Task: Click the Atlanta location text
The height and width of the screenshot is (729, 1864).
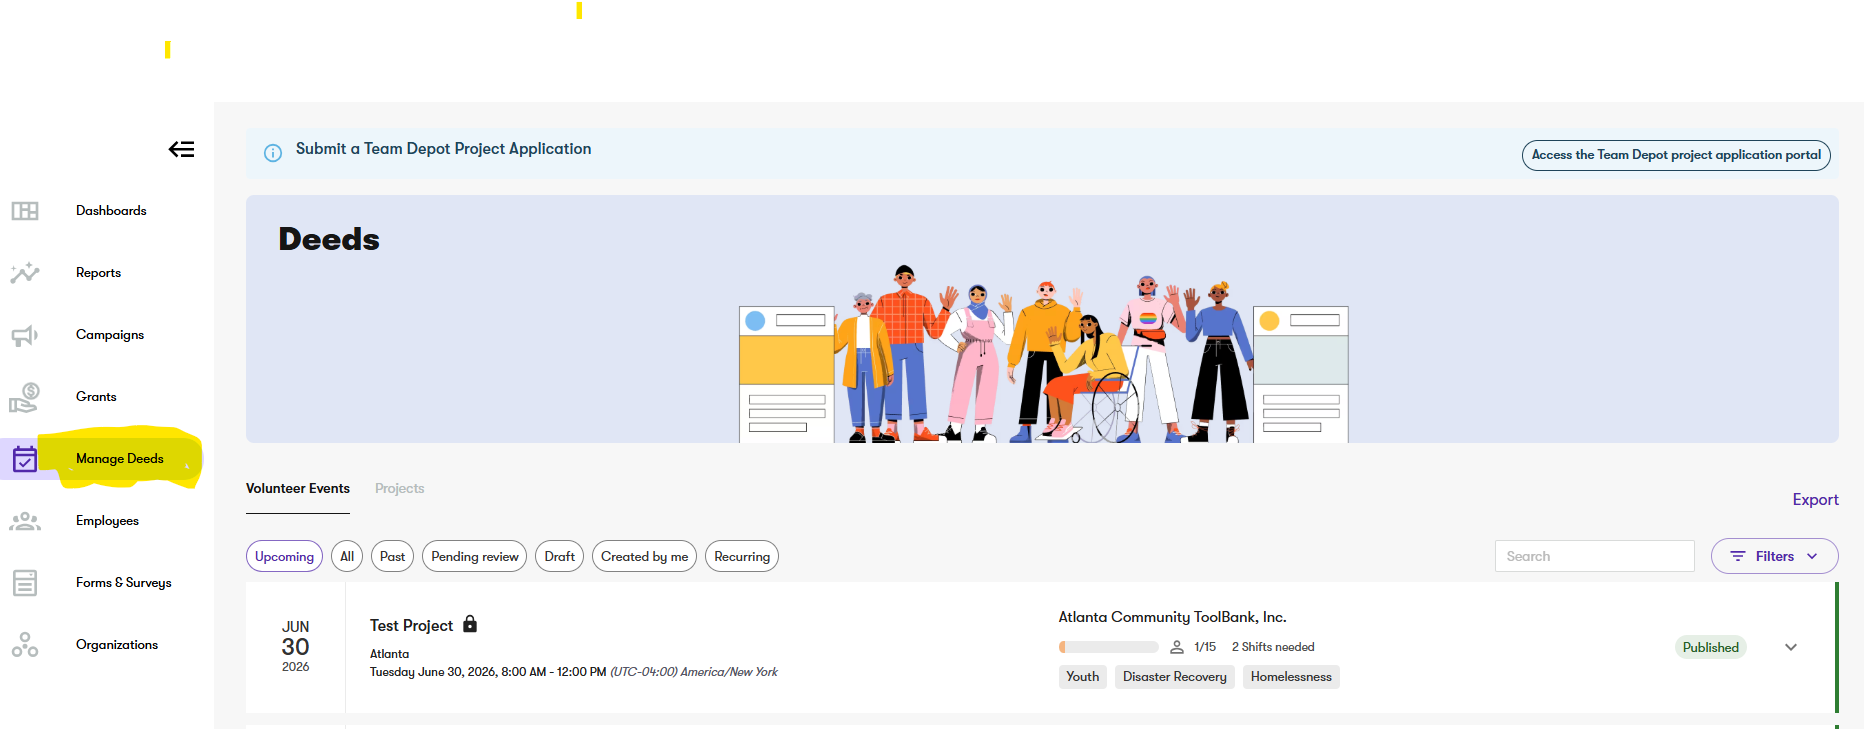Action: click(x=389, y=654)
